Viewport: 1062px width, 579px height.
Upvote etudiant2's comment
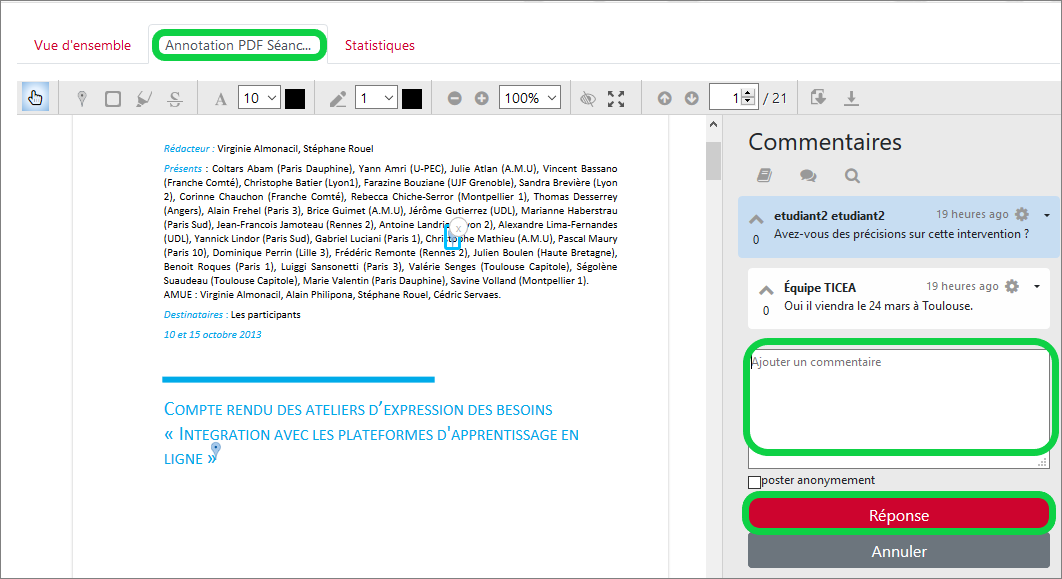pos(756,219)
